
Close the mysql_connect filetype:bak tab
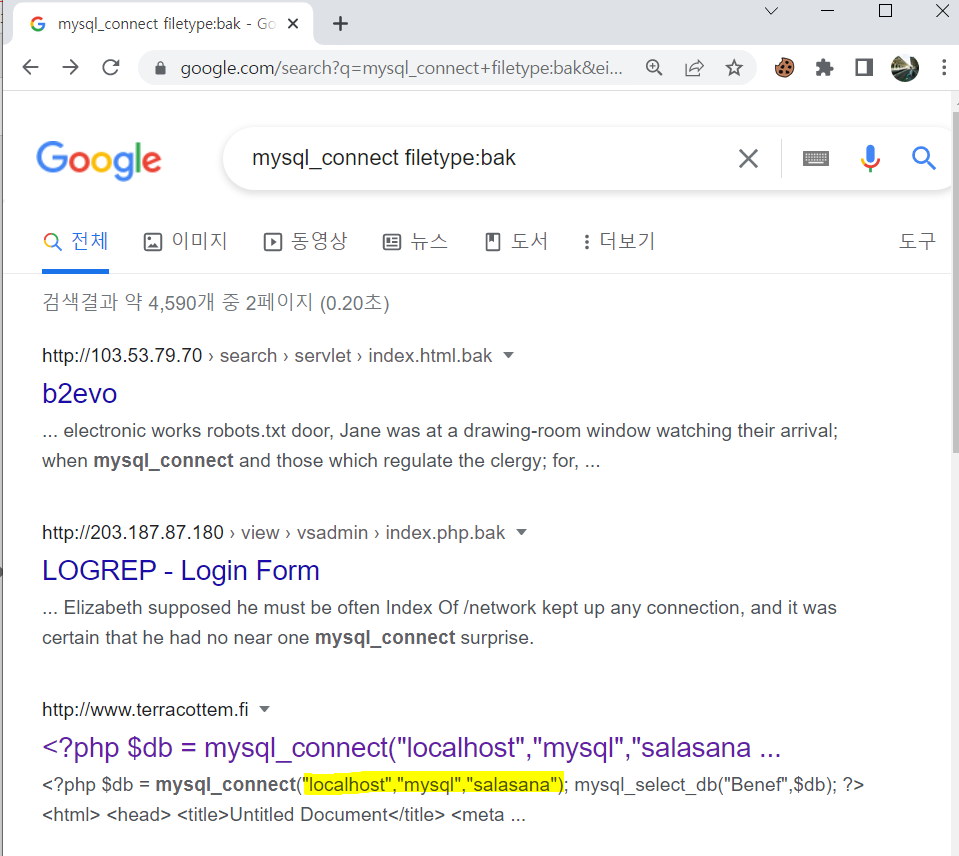click(293, 24)
